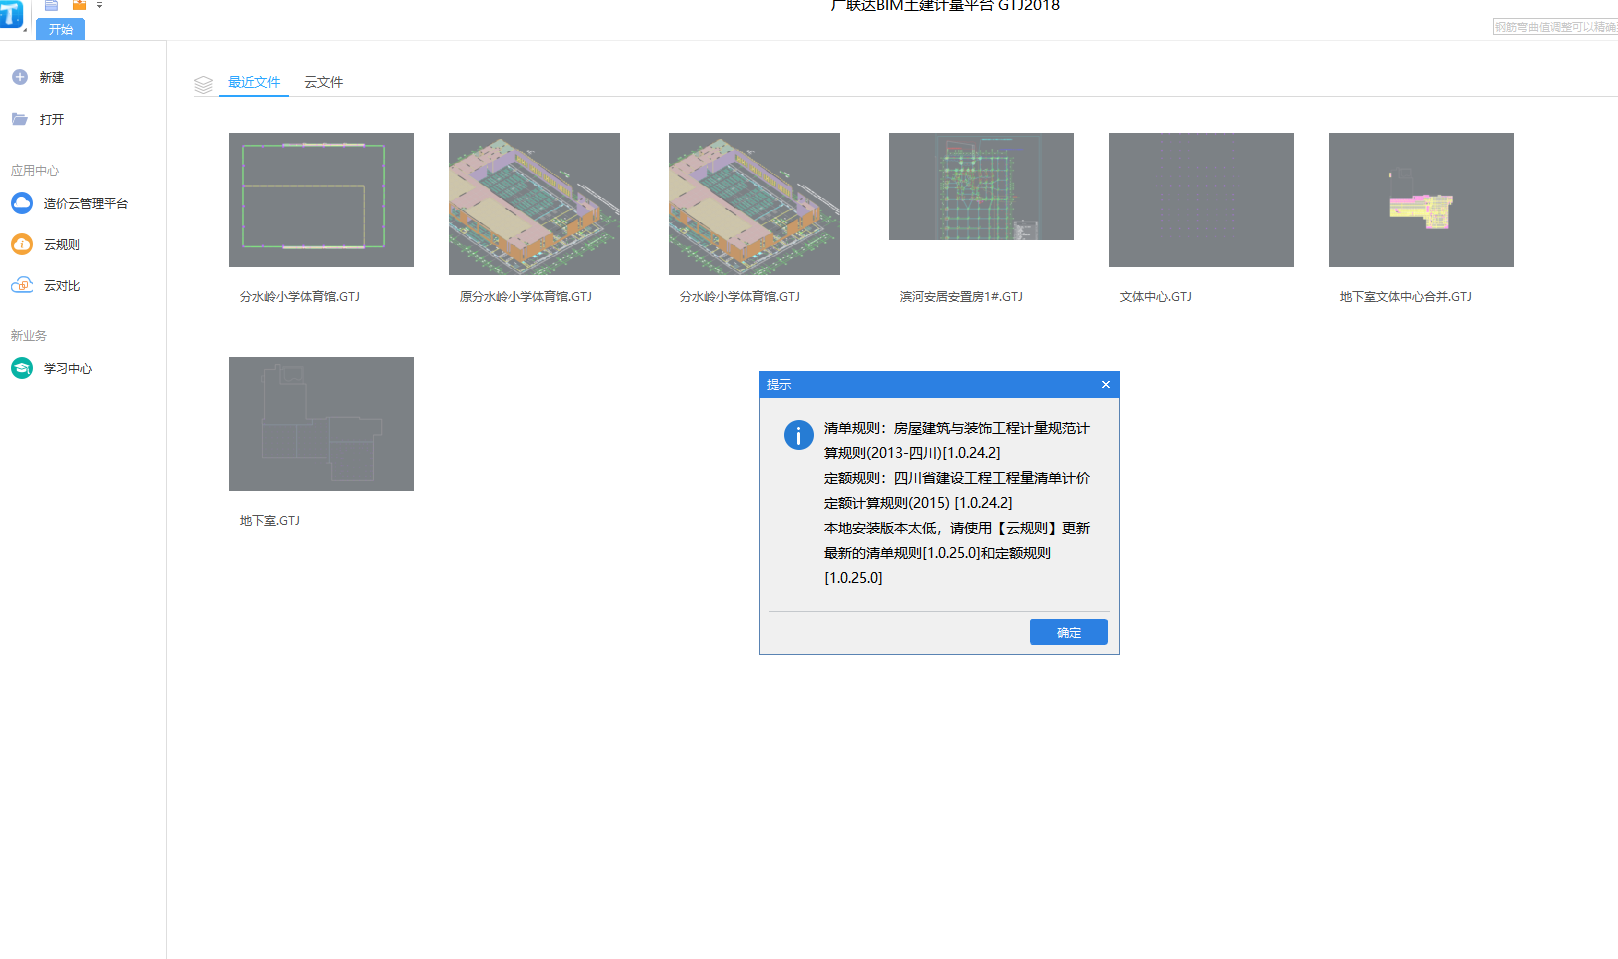Click the file name 原分水岭小学体育馆.GTJ
The width and height of the screenshot is (1618, 959).
[526, 296]
